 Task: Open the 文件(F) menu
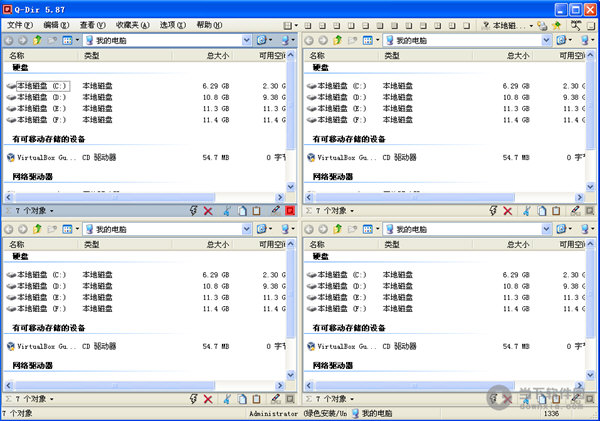click(x=20, y=25)
